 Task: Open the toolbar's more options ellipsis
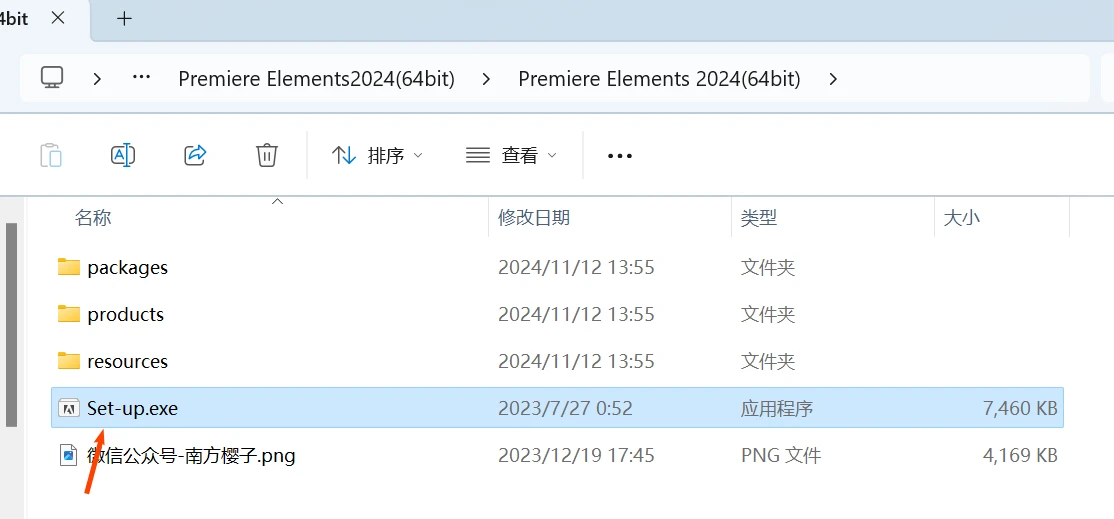point(620,155)
